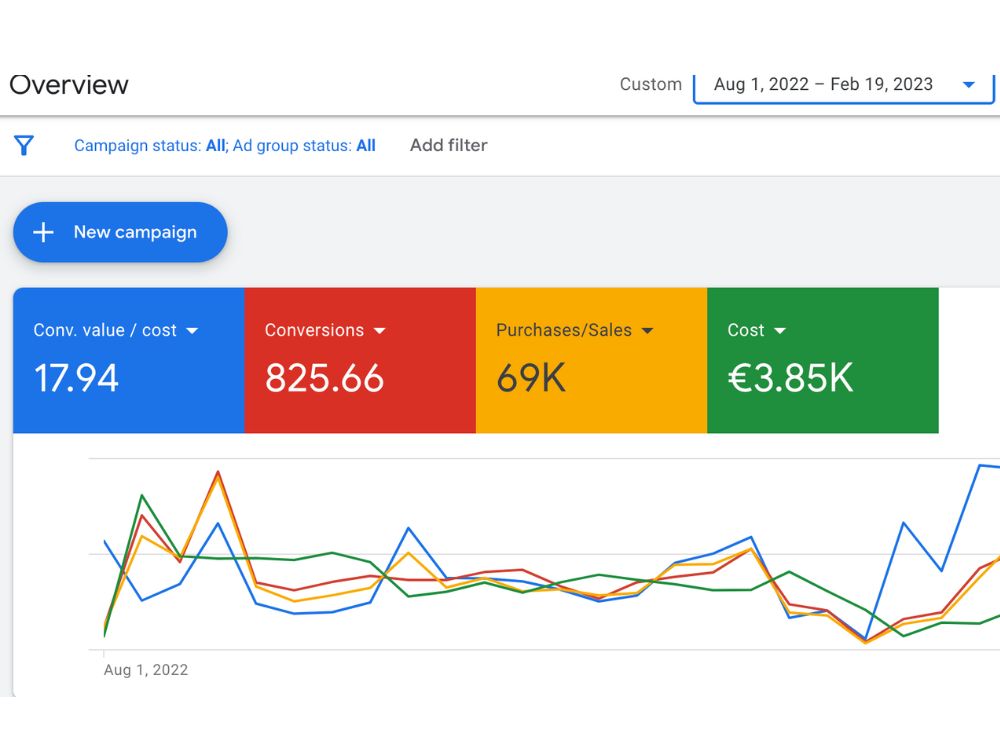Click the Ad group status: All filter
Viewport: 1000px width, 750px height.
304,145
